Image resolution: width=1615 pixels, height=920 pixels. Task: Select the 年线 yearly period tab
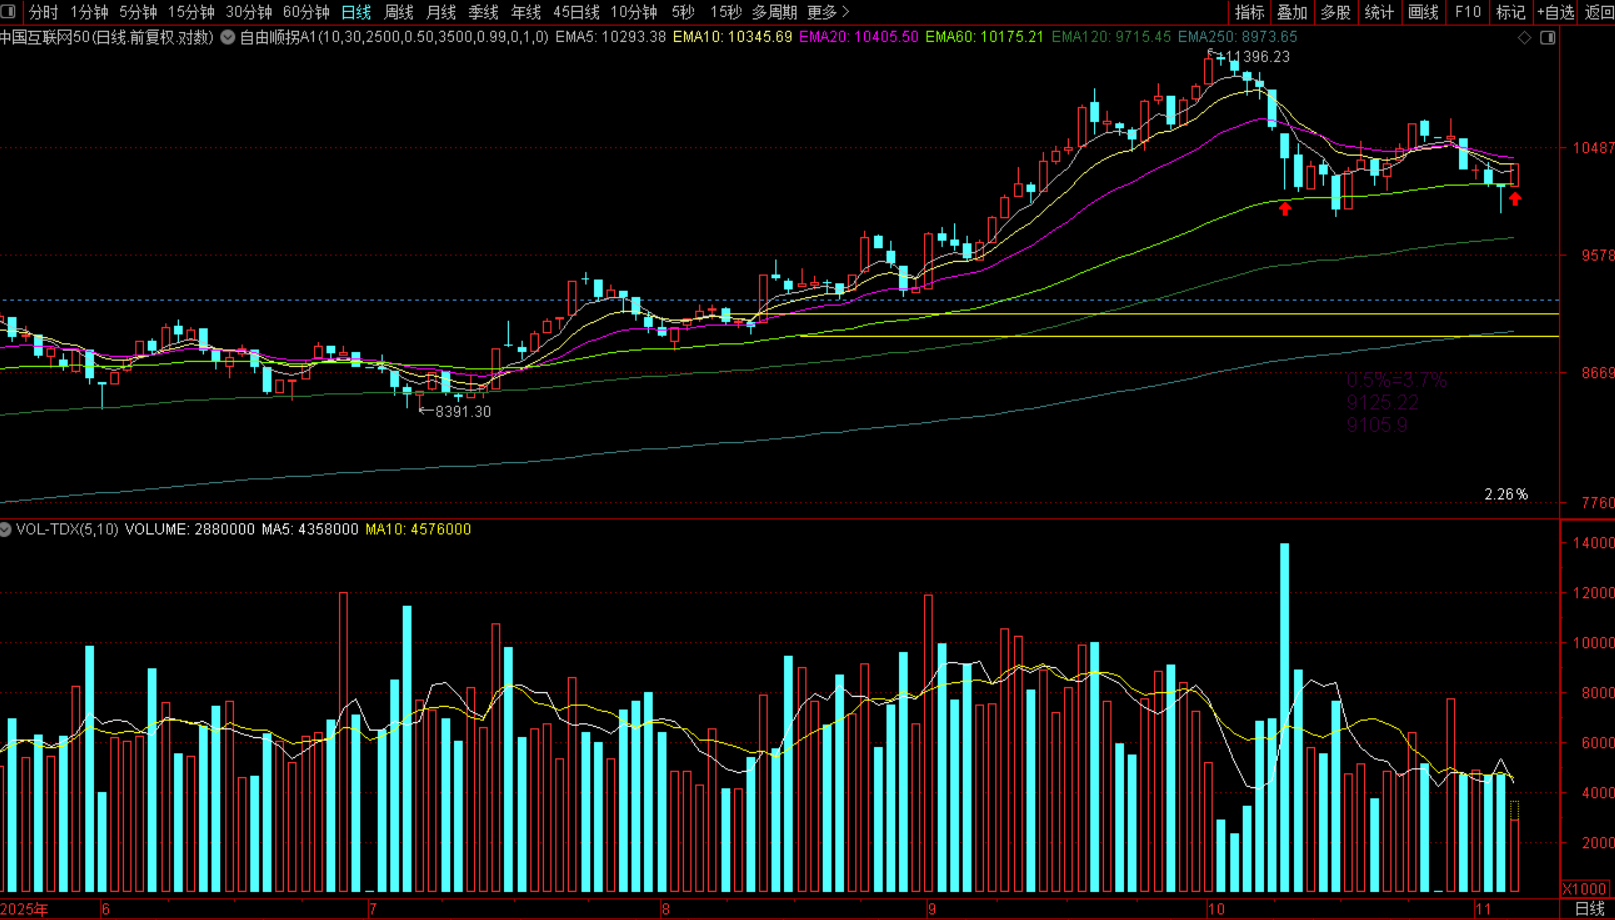526,12
